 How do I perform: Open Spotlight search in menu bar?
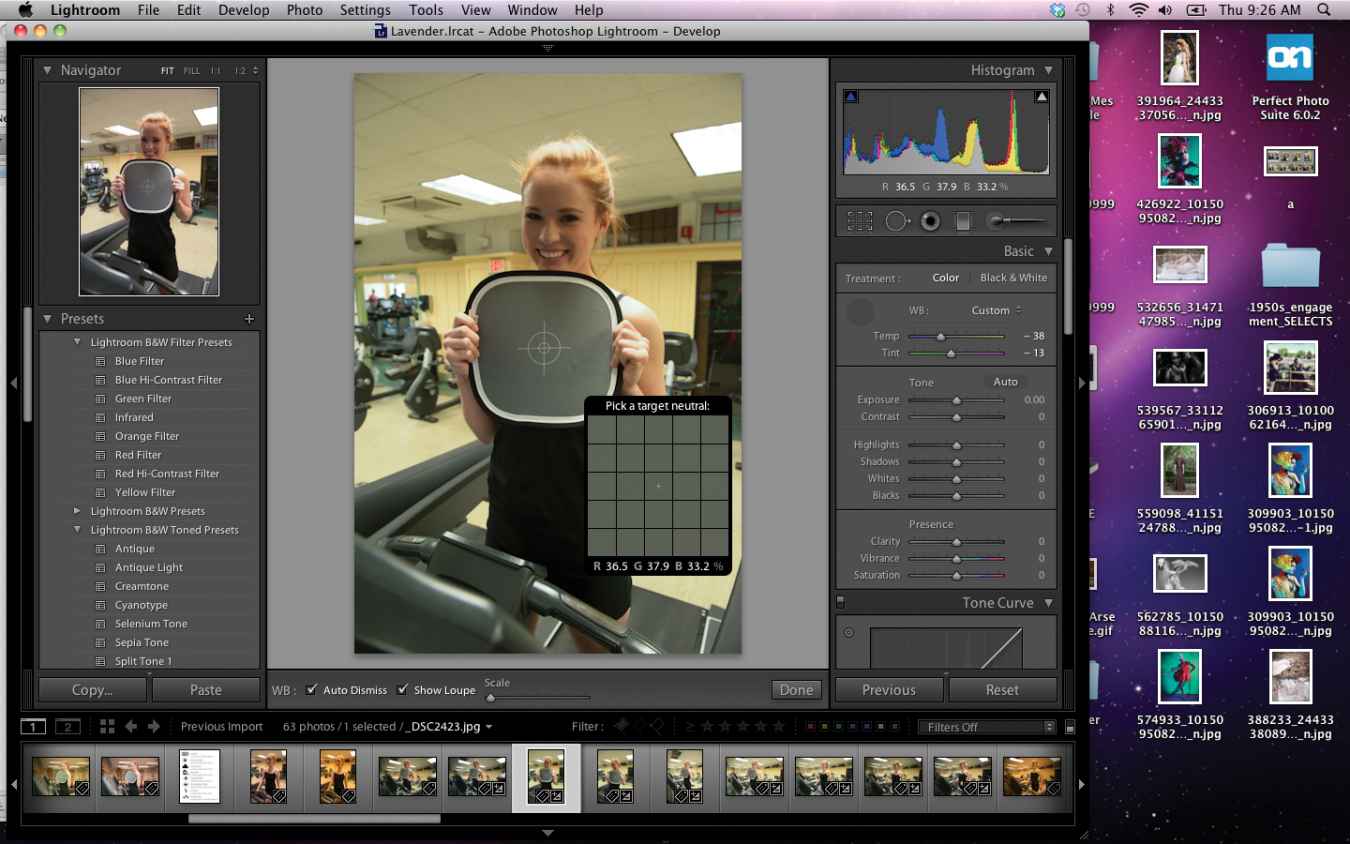pos(1325,10)
